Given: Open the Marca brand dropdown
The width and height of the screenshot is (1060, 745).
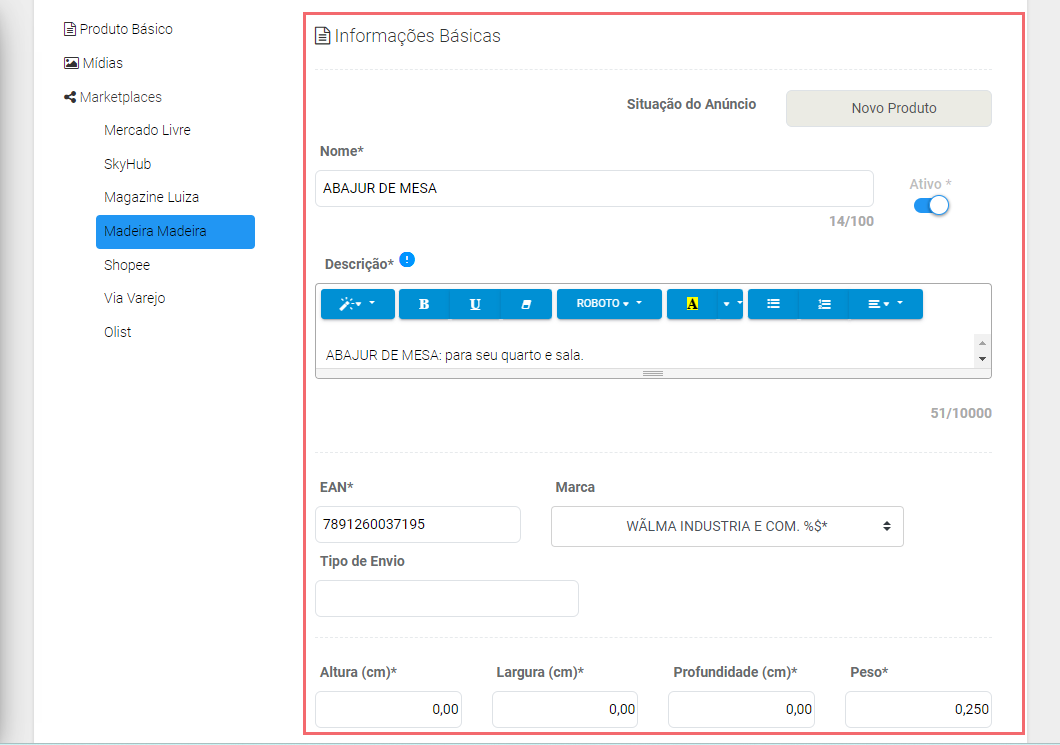Looking at the screenshot, I should click(x=727, y=526).
